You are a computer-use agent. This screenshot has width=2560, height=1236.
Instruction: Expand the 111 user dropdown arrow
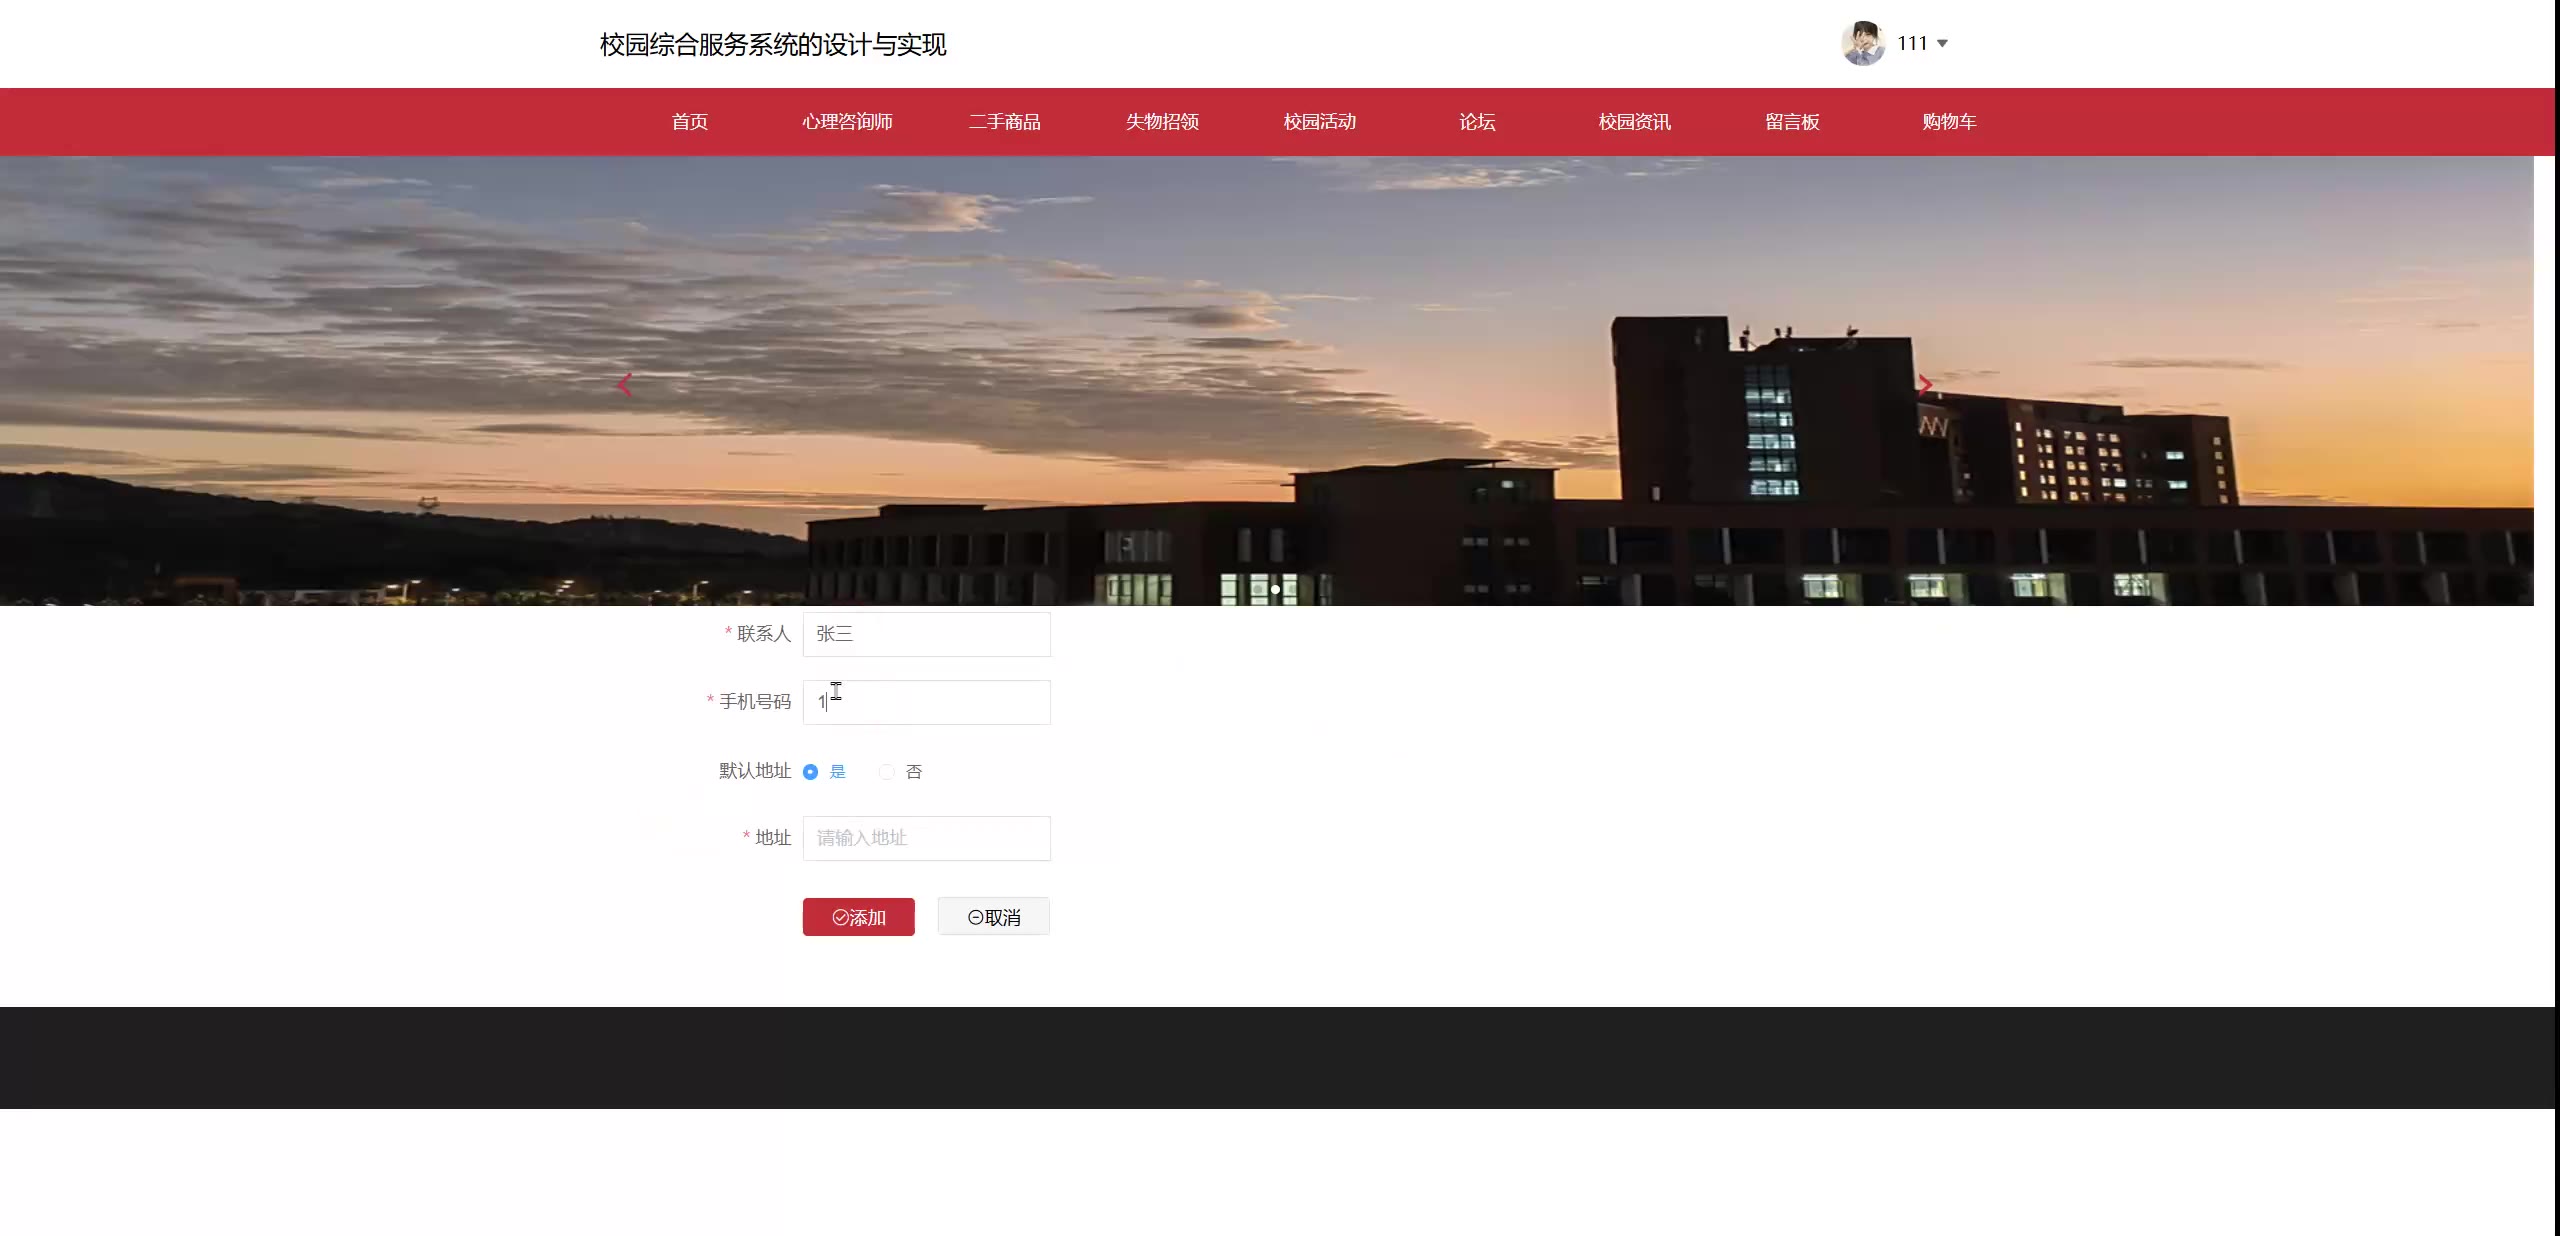(x=1942, y=43)
